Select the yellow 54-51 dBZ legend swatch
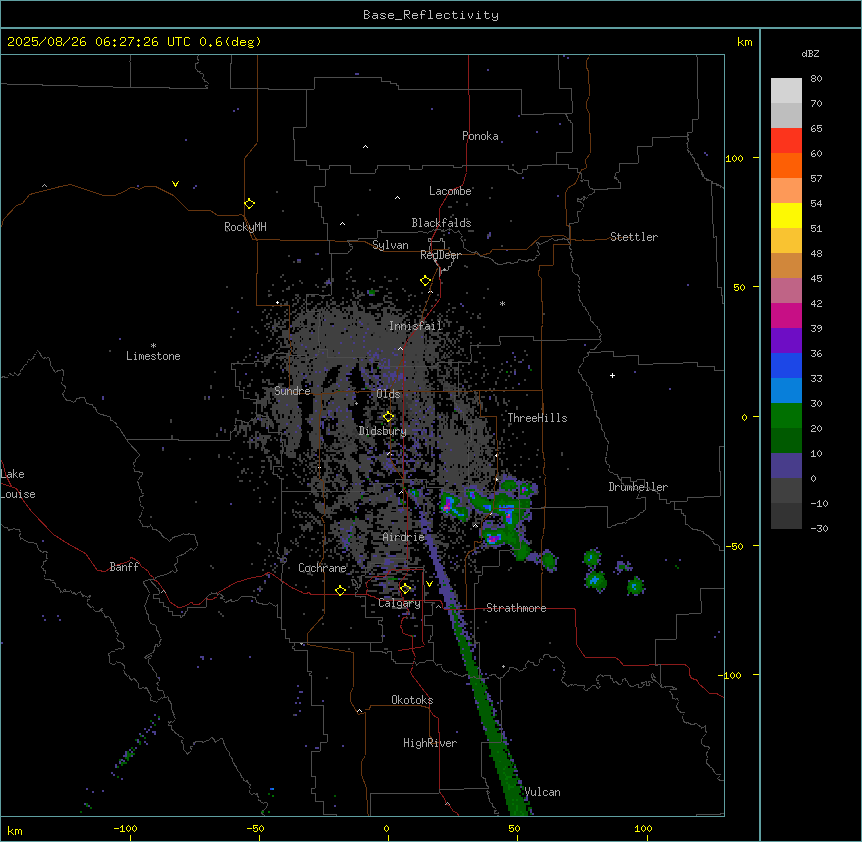 coord(786,215)
